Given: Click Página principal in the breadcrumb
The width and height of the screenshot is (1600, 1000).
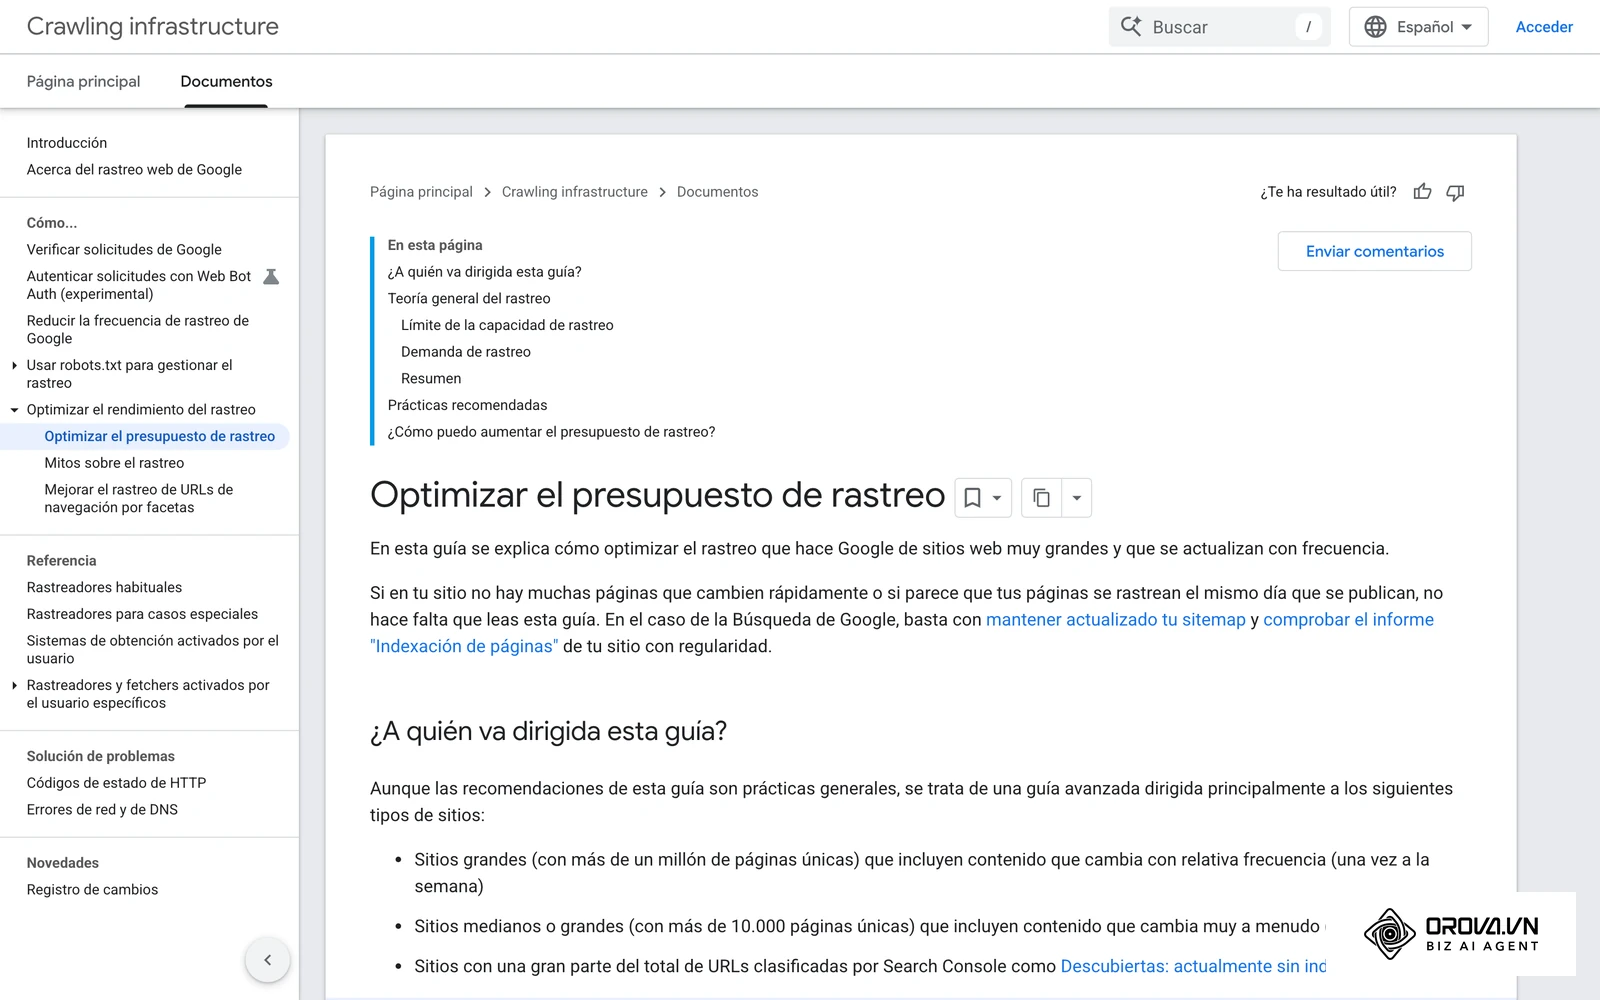Looking at the screenshot, I should pos(421,192).
